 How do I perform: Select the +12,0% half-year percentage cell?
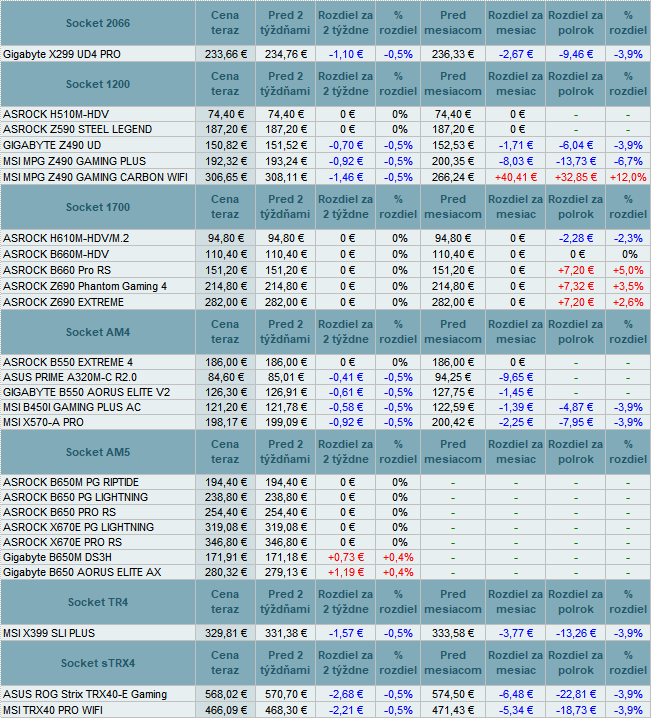tap(628, 177)
